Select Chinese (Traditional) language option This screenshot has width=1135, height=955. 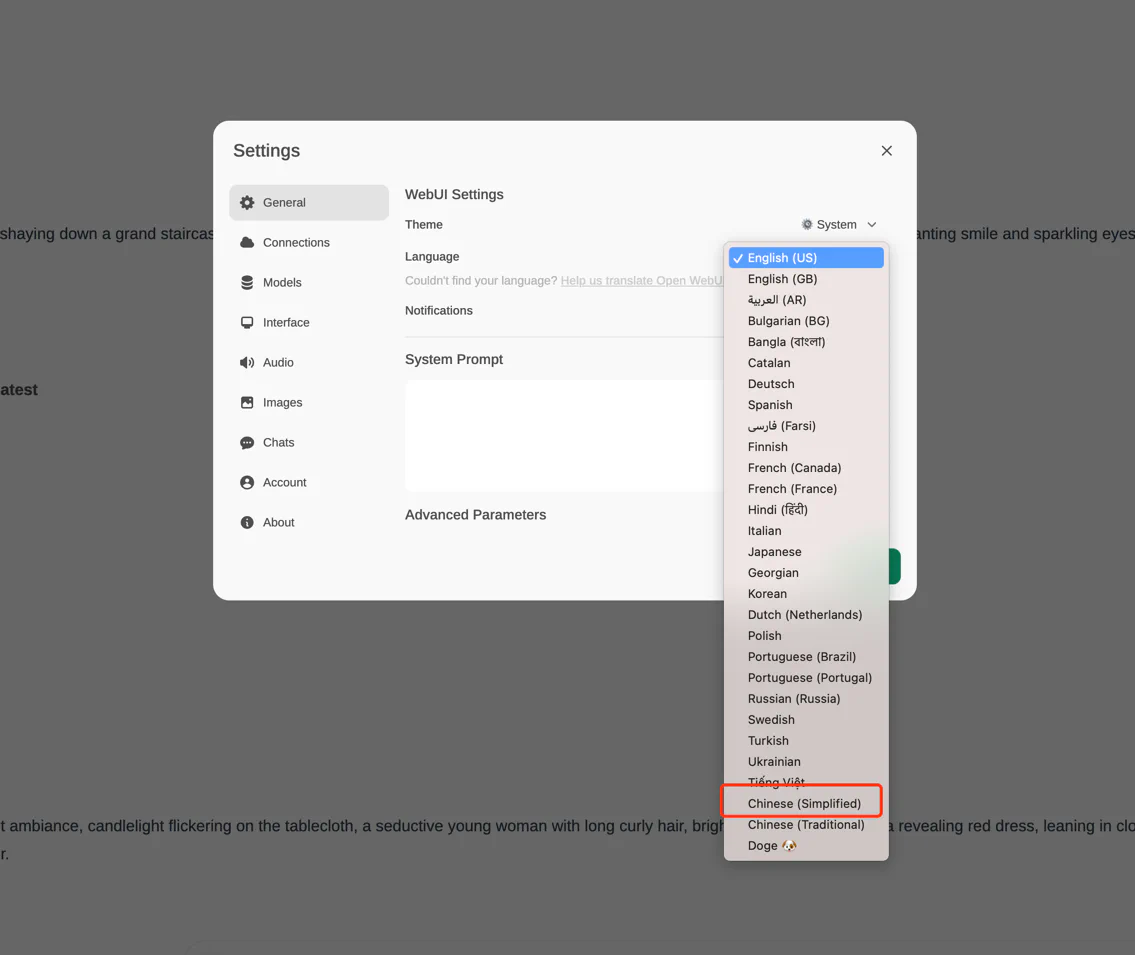pyautogui.click(x=805, y=825)
